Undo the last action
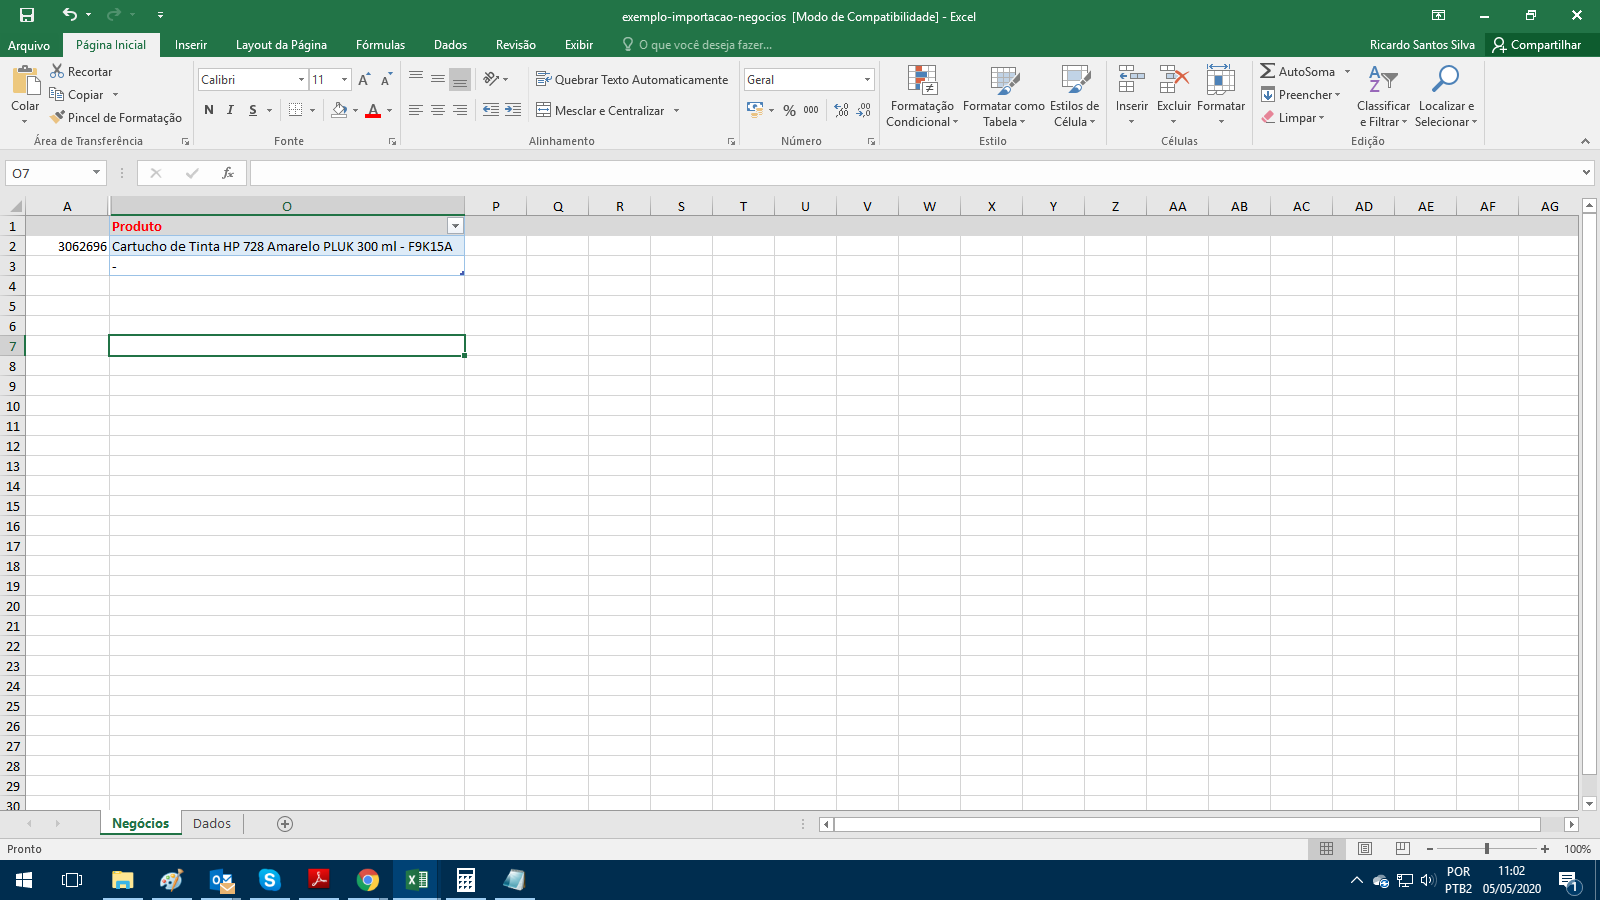The image size is (1600, 900). (x=69, y=15)
